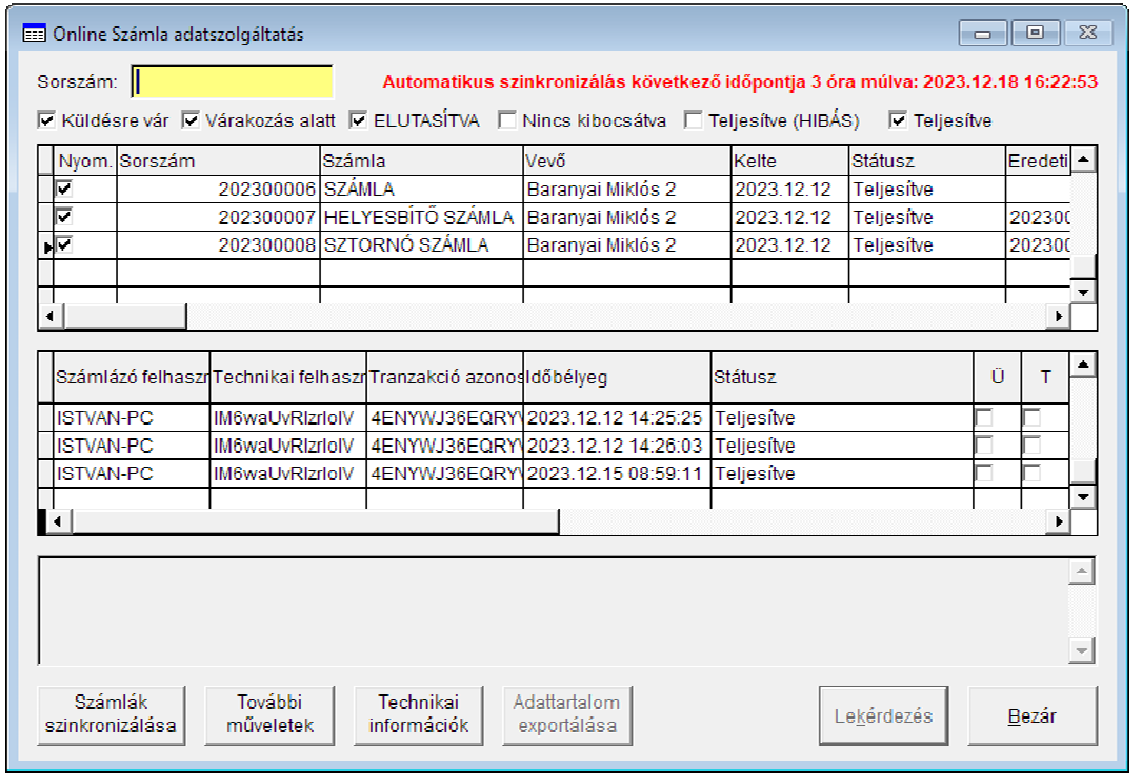
Task: Select the row marker of invoice 202300008
Action: pyautogui.click(x=45, y=245)
